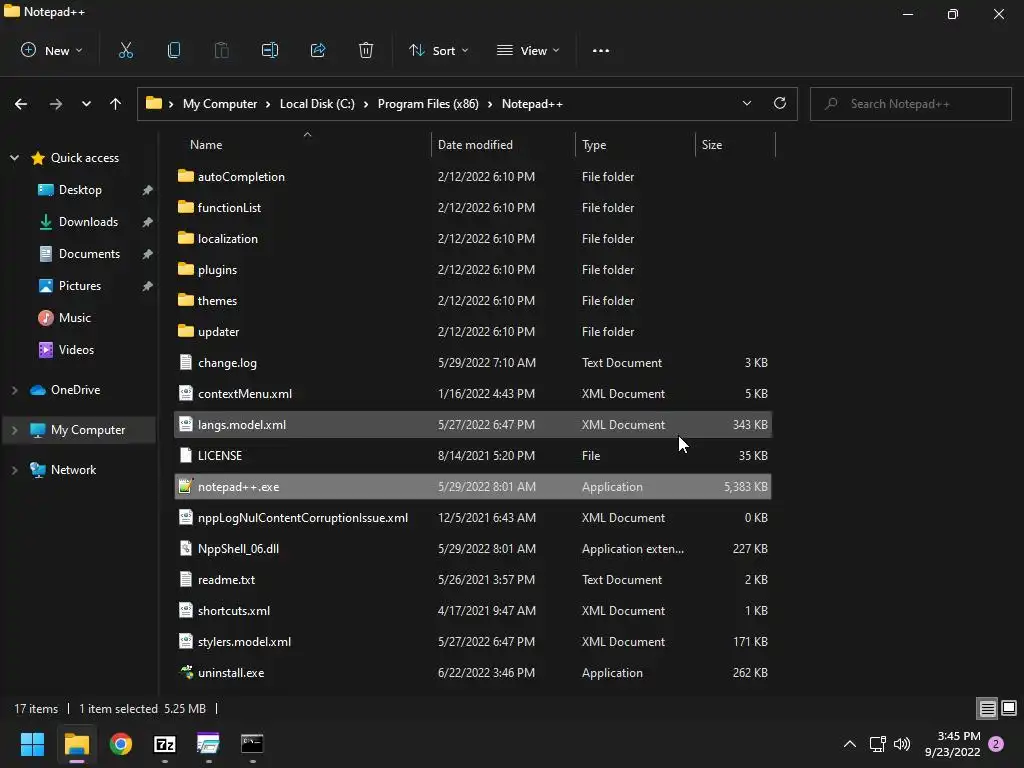Select the plugins folder
1024x768 pixels.
473,270
